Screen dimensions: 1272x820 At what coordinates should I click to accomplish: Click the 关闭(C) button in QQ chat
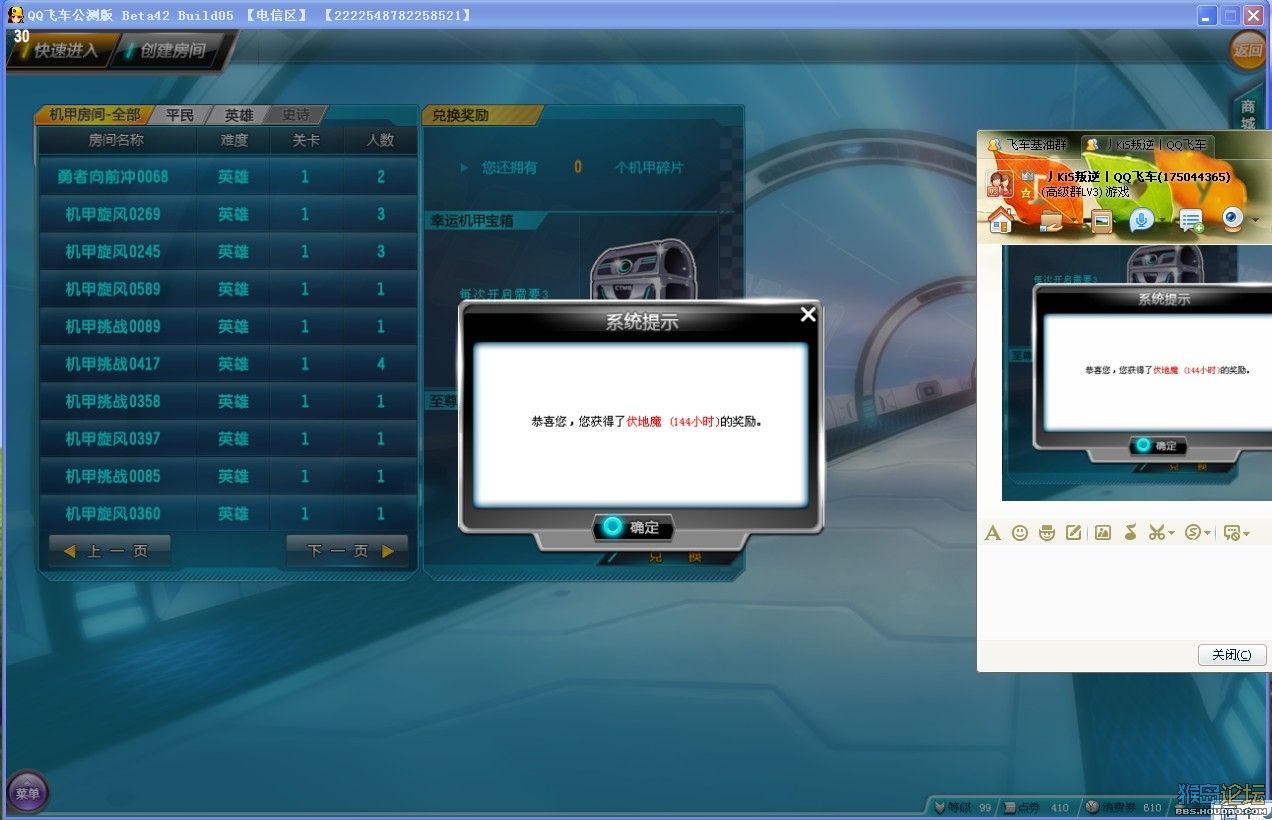(1232, 655)
